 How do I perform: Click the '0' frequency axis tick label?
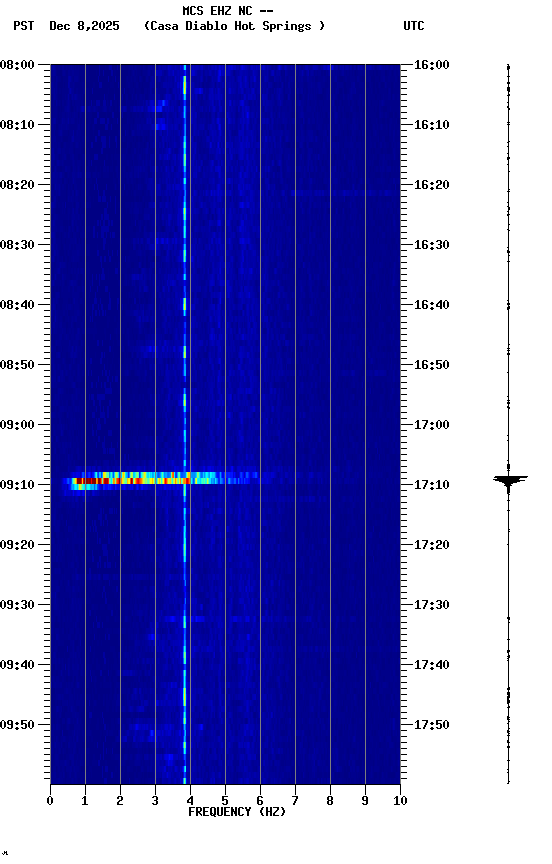coord(50,801)
